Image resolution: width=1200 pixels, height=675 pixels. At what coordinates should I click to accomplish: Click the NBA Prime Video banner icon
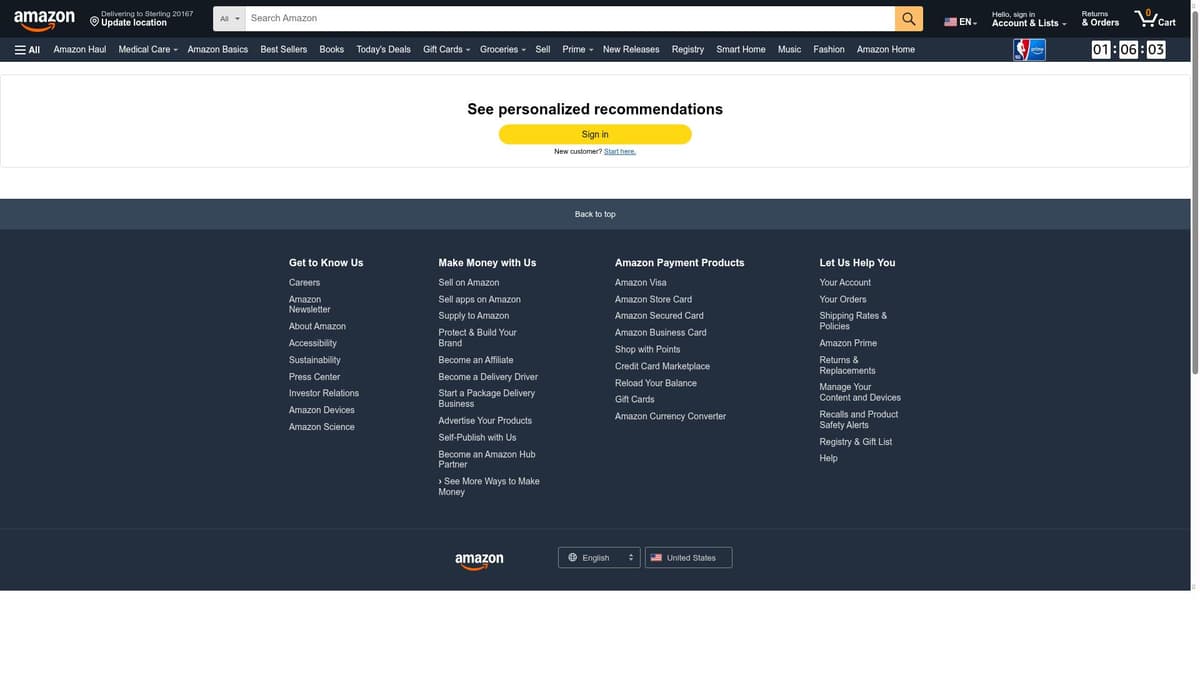(1029, 50)
